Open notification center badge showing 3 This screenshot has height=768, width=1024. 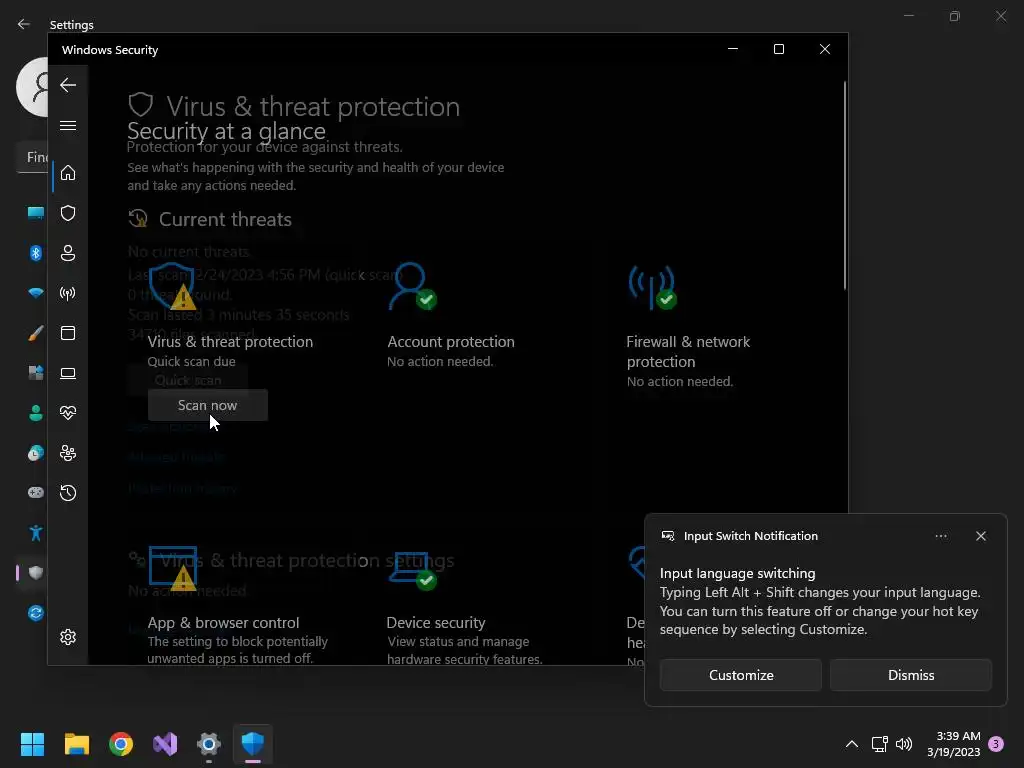point(996,744)
